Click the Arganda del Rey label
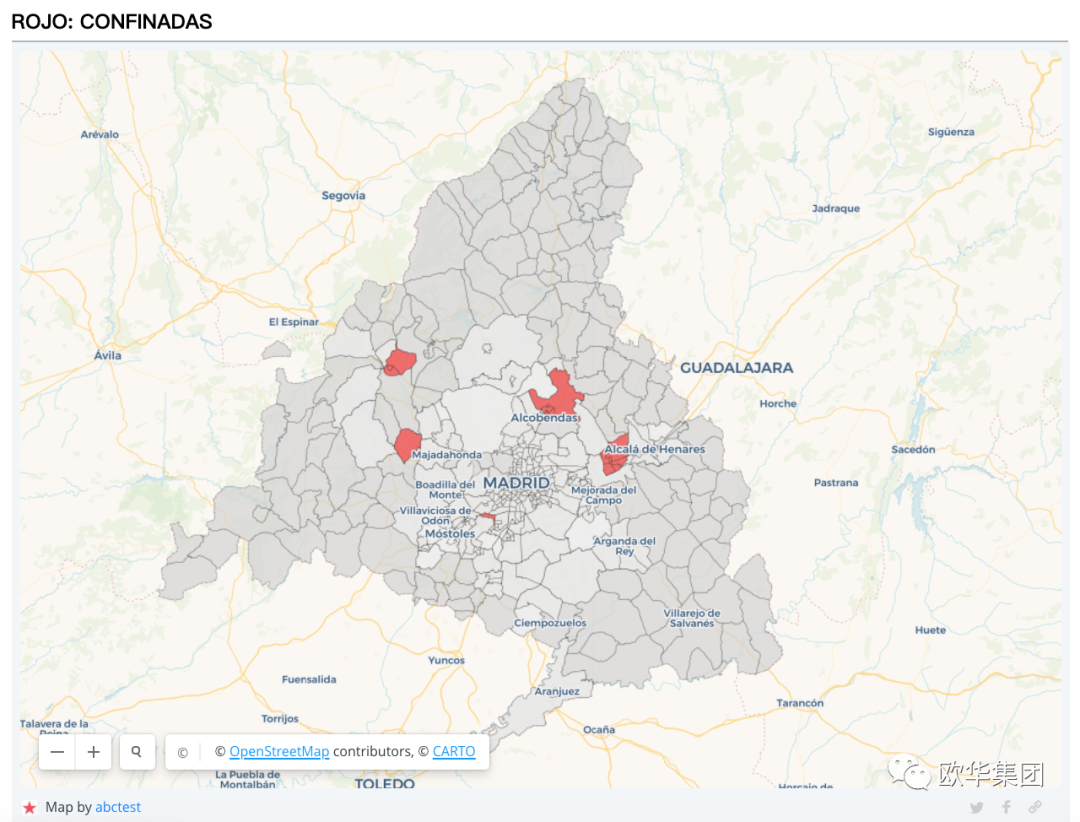Viewport: 1080px width, 822px height. click(625, 546)
